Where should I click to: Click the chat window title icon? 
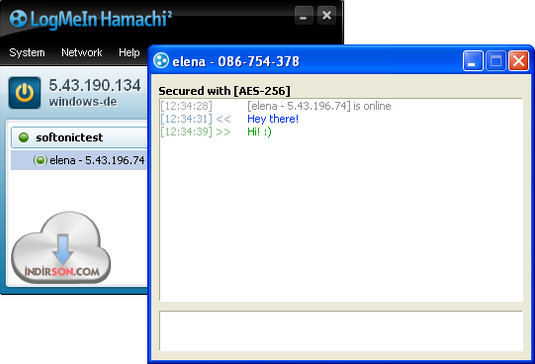pyautogui.click(x=161, y=61)
